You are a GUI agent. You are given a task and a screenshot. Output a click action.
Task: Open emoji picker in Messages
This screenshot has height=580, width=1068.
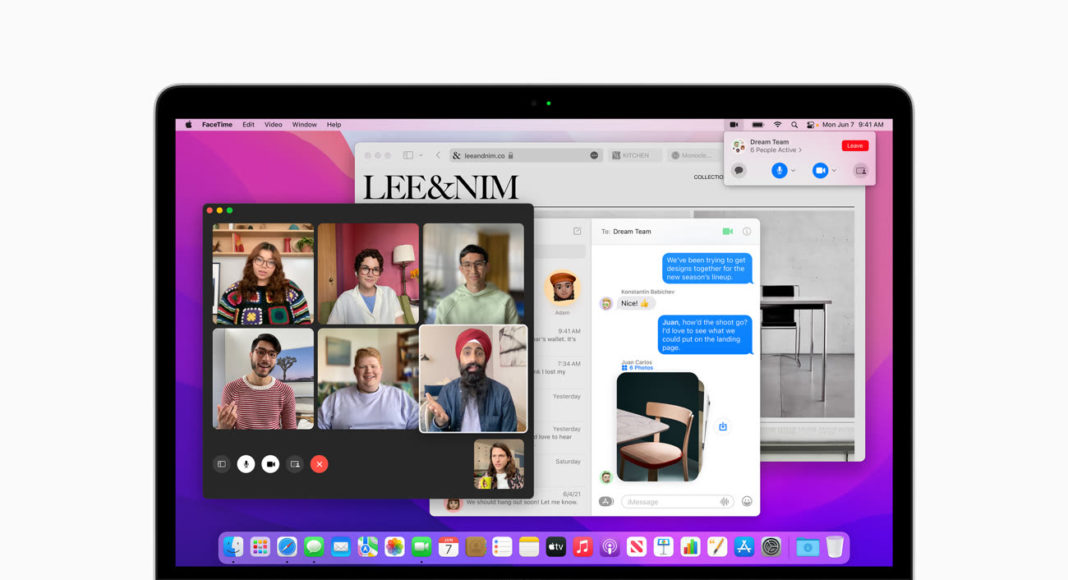747,502
